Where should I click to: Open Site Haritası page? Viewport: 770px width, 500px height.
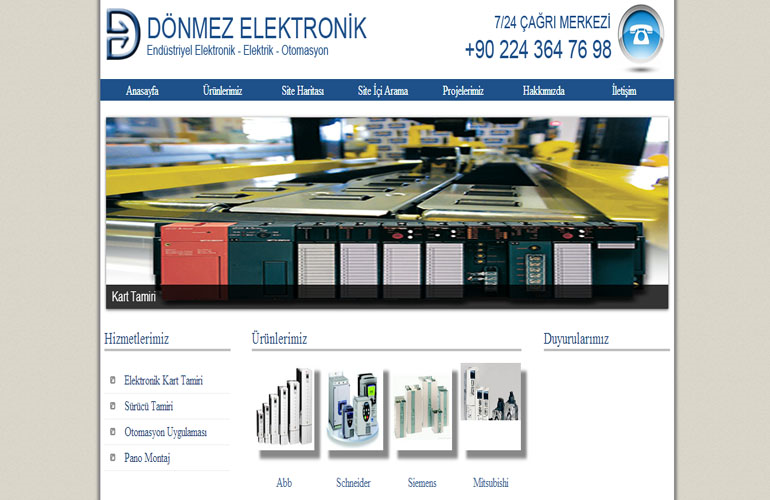302,91
